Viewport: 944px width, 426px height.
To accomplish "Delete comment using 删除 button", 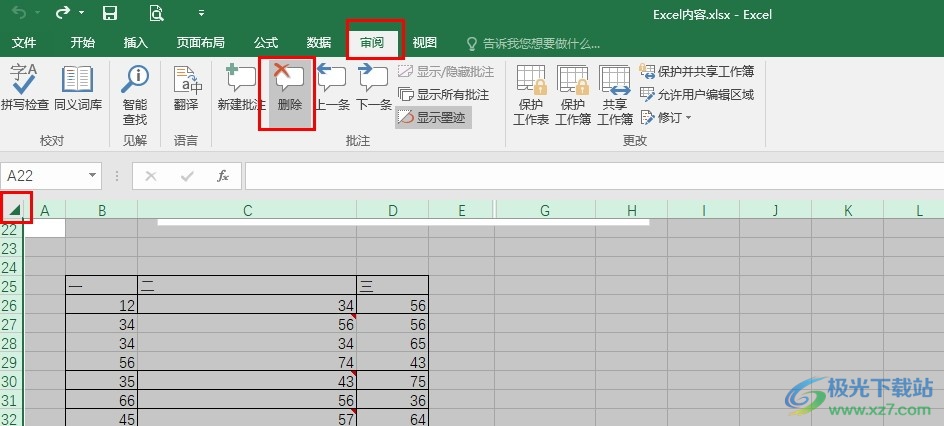I will 289,87.
